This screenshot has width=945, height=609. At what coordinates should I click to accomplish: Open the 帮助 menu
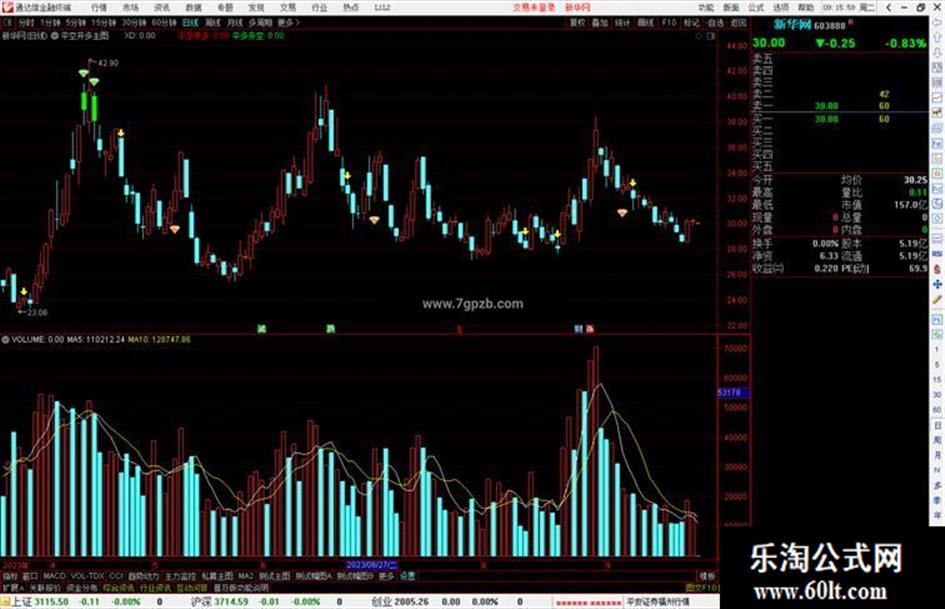(x=806, y=7)
